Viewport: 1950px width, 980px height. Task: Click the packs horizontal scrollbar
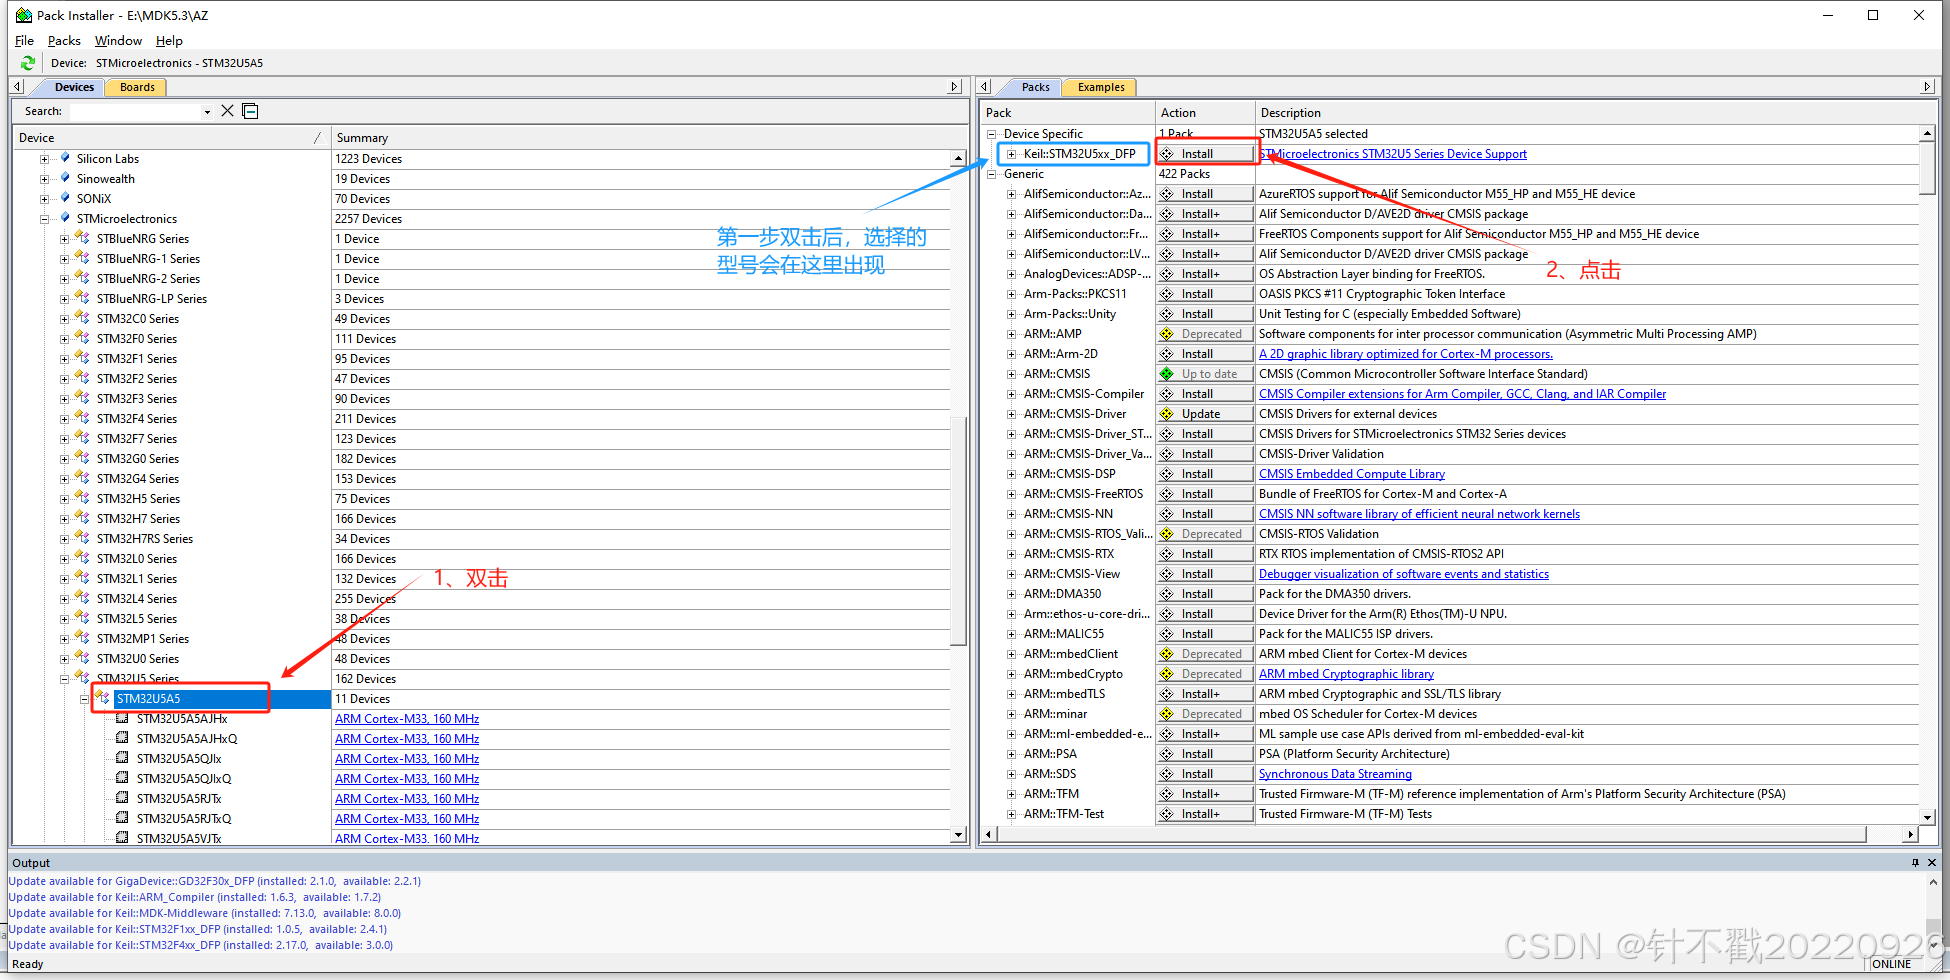tap(1431, 834)
